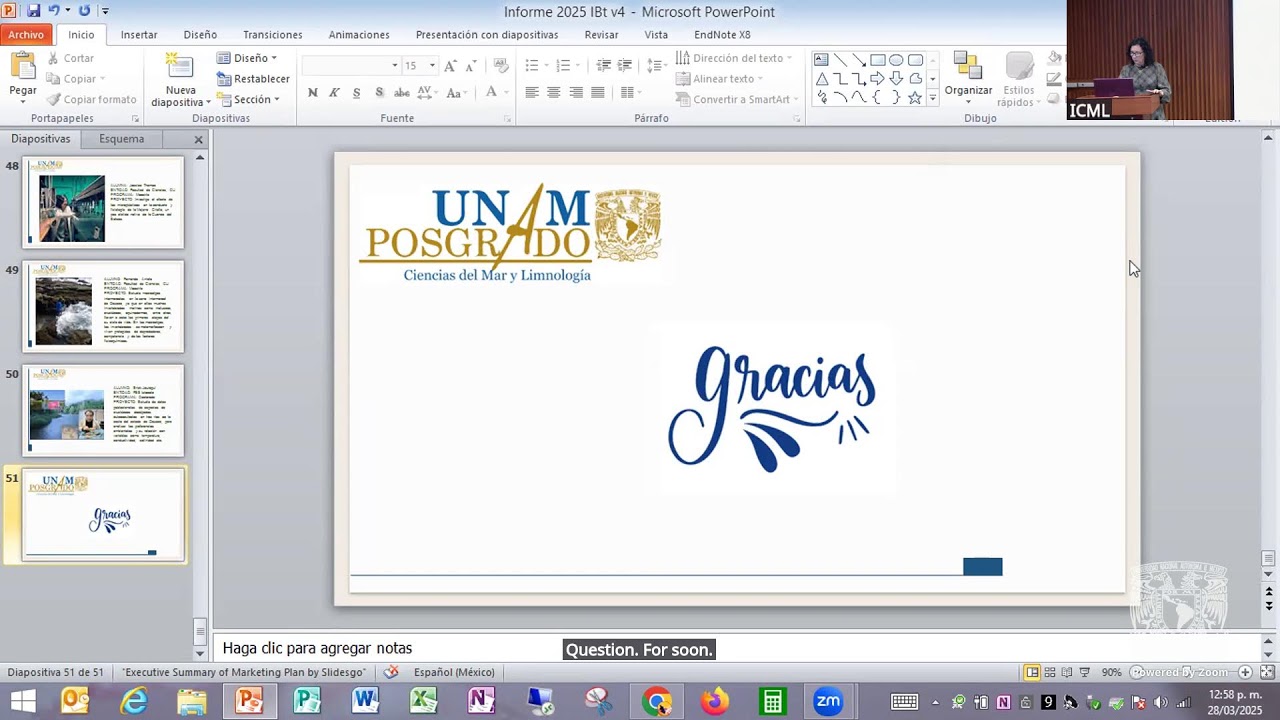The image size is (1280, 720).
Task: Select the oval shape
Action: [896, 60]
